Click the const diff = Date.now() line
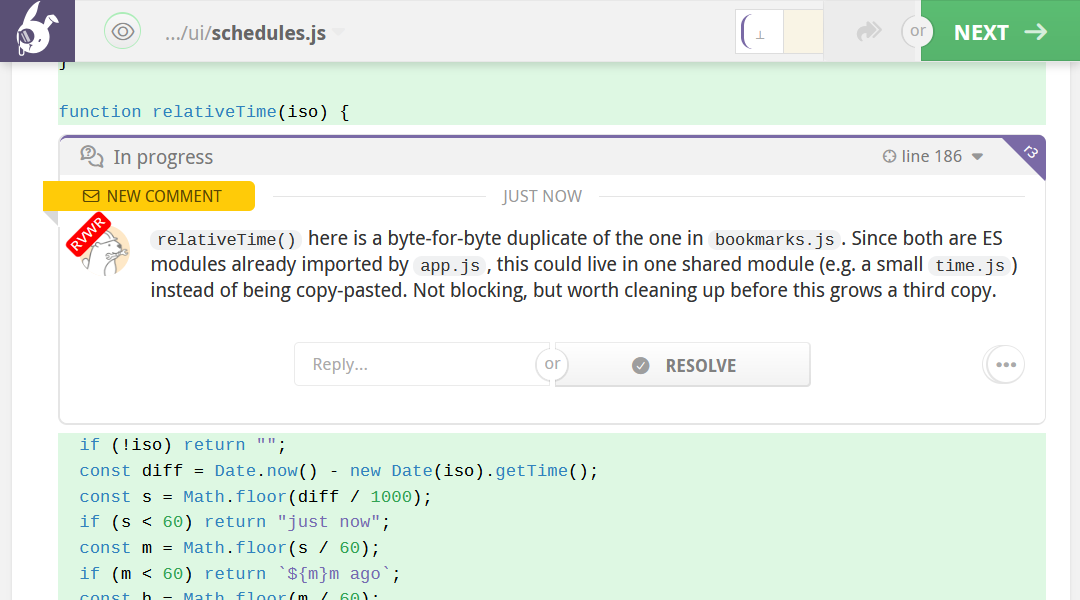 [x=338, y=471]
